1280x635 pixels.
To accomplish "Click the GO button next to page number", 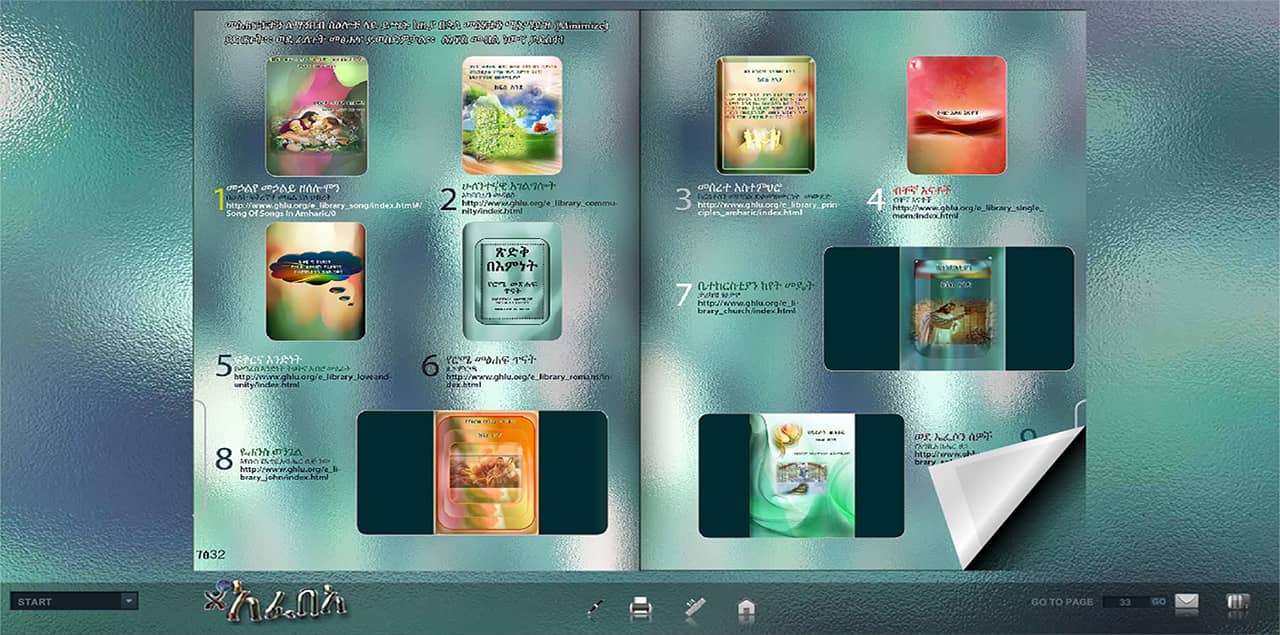I will click(x=1158, y=602).
